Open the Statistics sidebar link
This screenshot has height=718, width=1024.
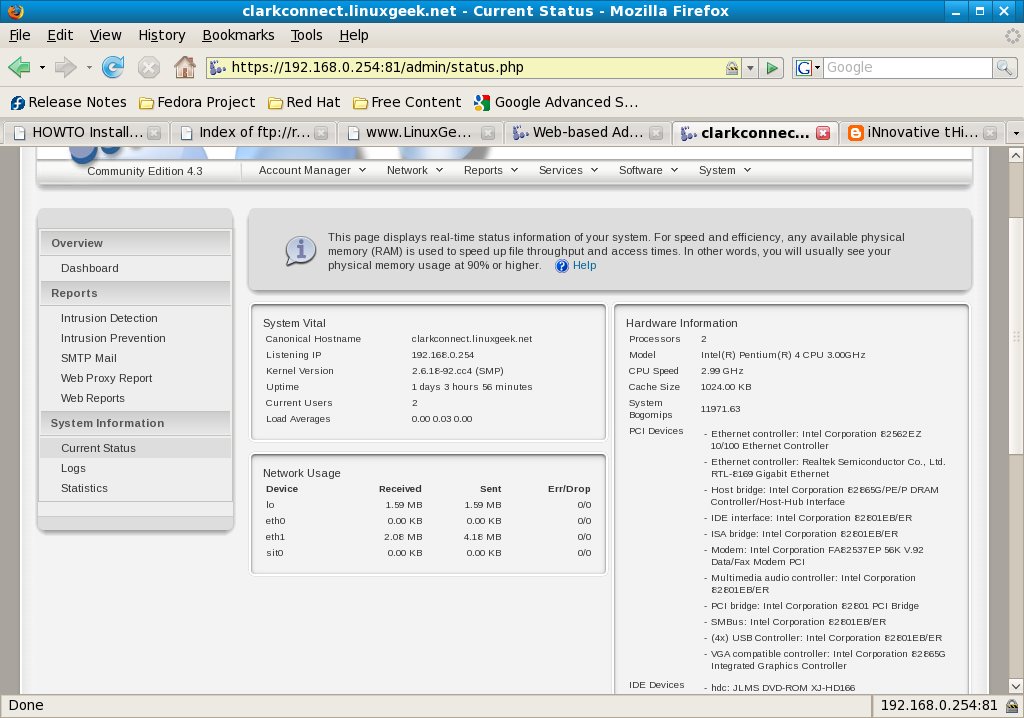84,488
